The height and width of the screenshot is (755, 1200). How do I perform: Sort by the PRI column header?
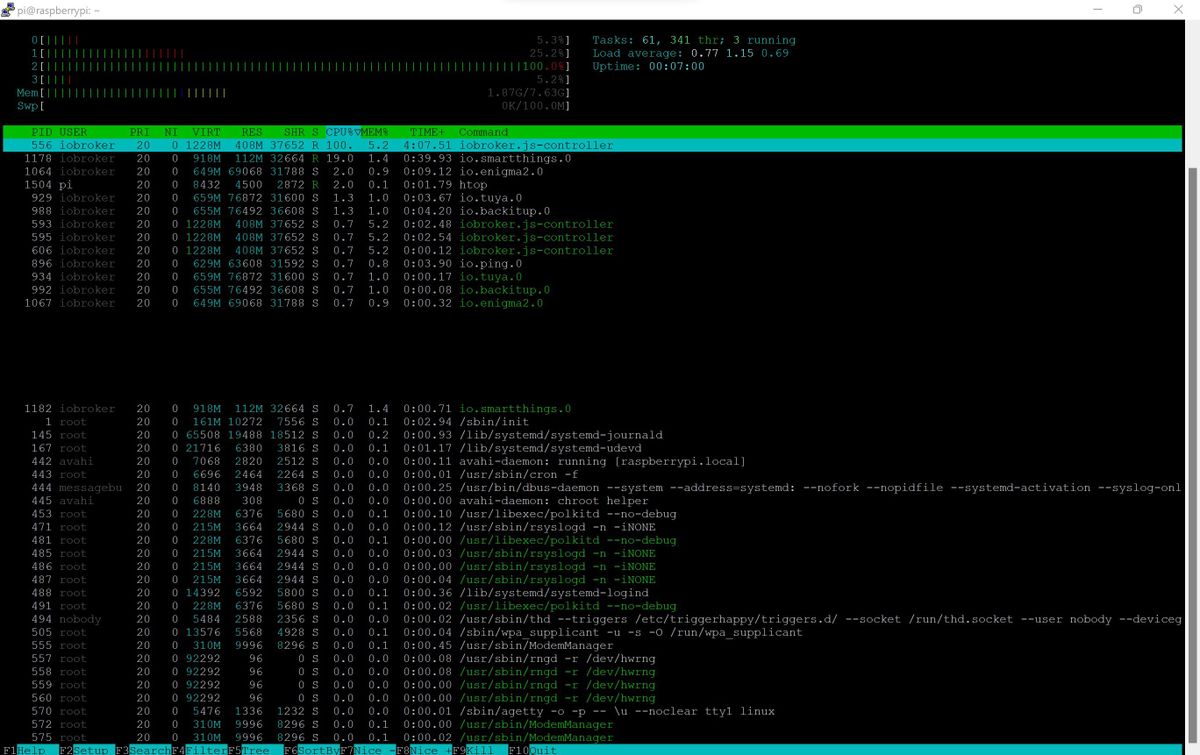click(139, 132)
